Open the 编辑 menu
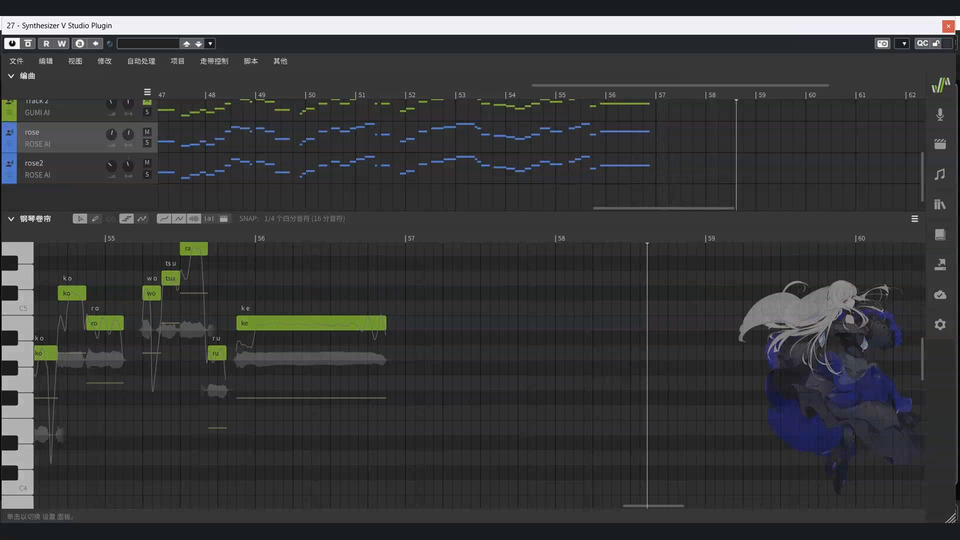 tap(46, 61)
